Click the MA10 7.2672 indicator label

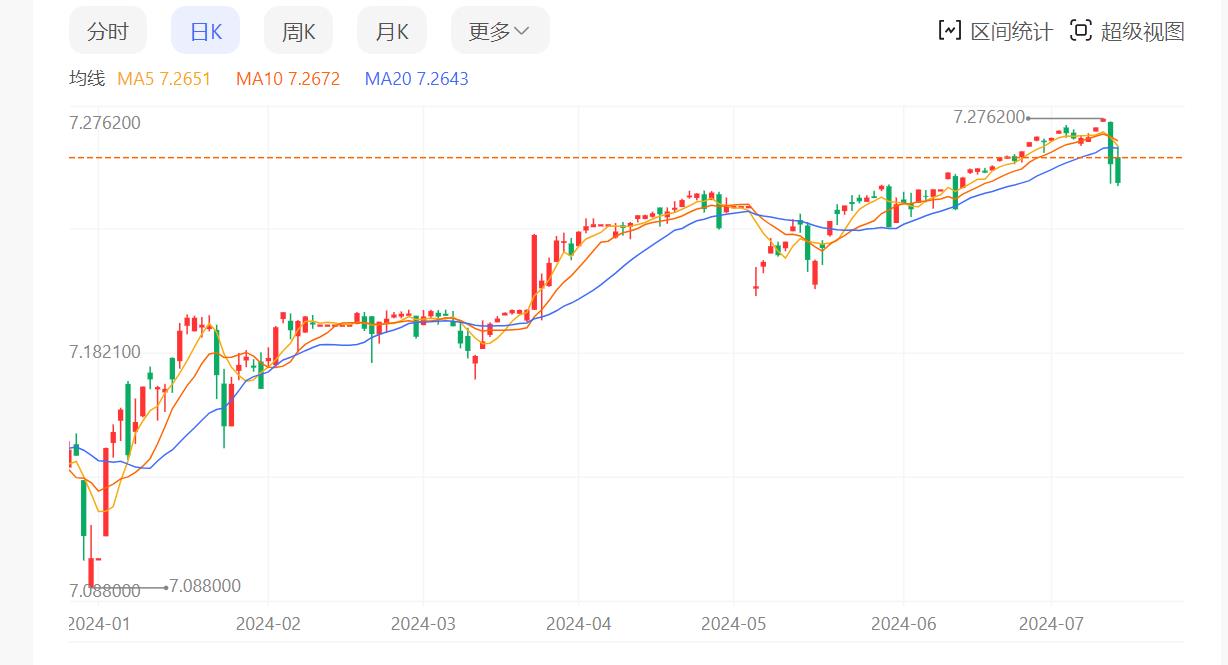[288, 79]
